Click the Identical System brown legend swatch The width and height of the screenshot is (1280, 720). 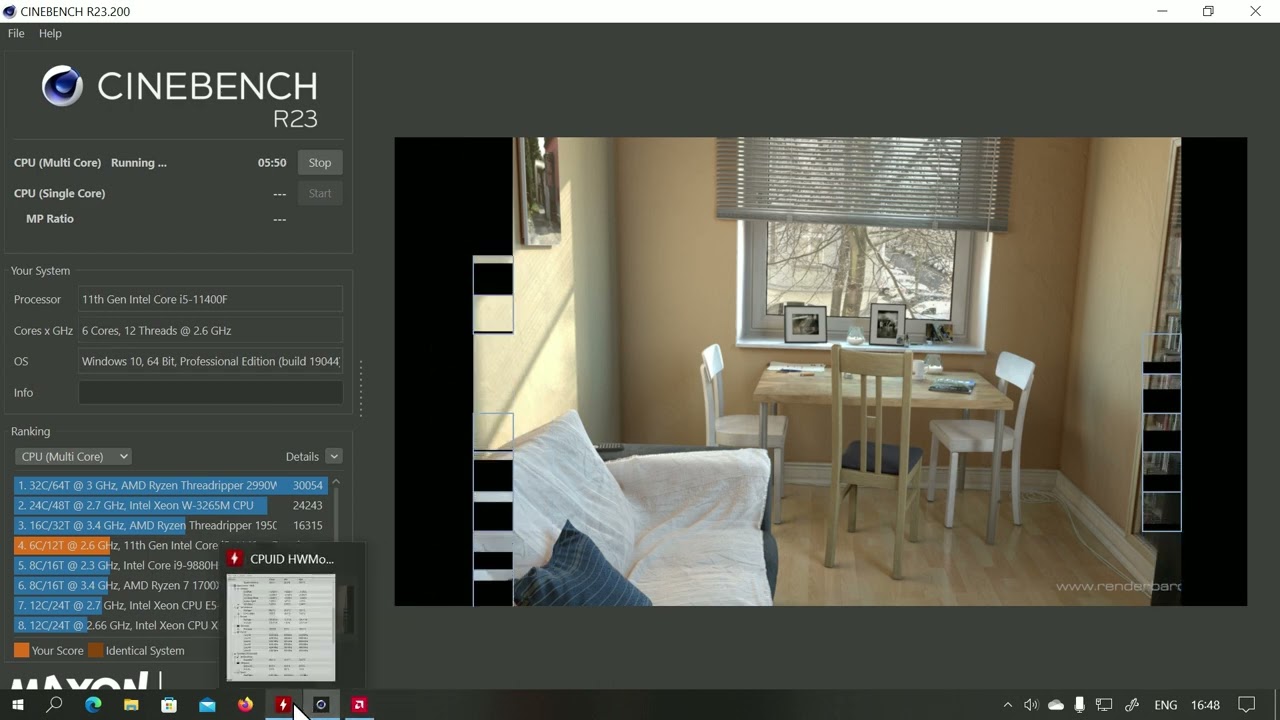coord(95,650)
